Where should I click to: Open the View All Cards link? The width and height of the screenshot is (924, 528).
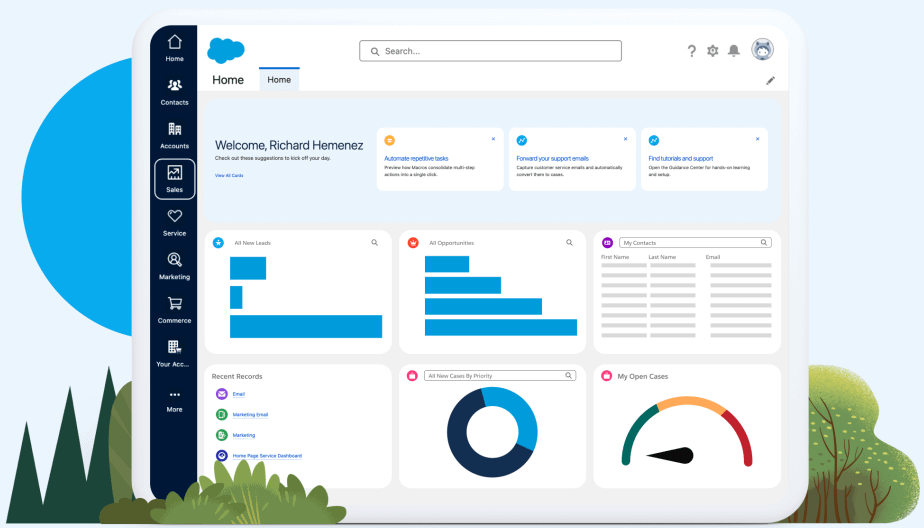coord(229,176)
